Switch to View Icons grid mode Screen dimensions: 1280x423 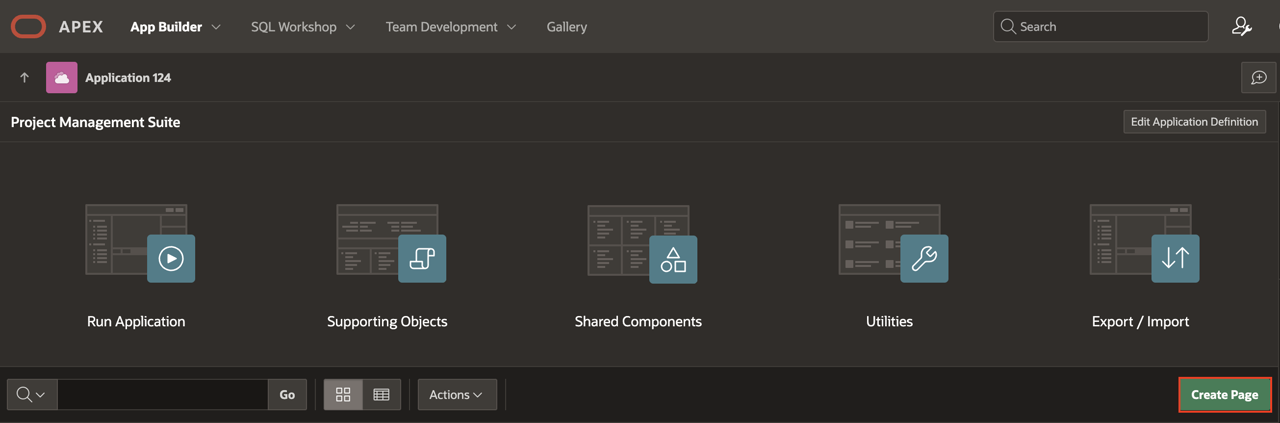[343, 395]
